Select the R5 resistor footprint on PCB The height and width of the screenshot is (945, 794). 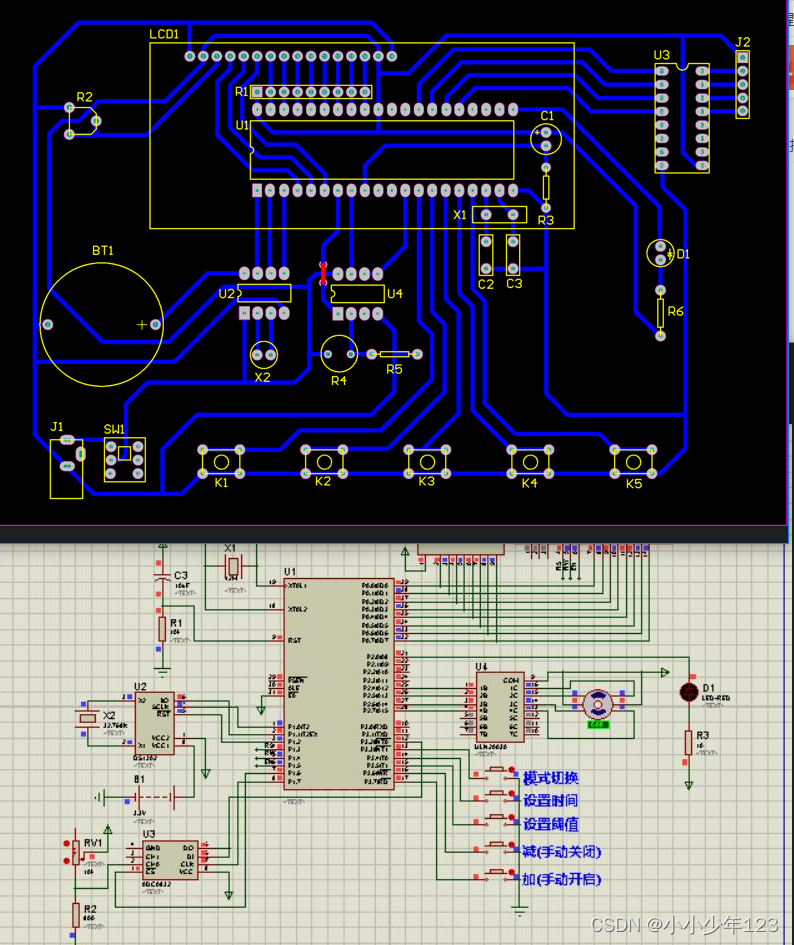coord(394,354)
